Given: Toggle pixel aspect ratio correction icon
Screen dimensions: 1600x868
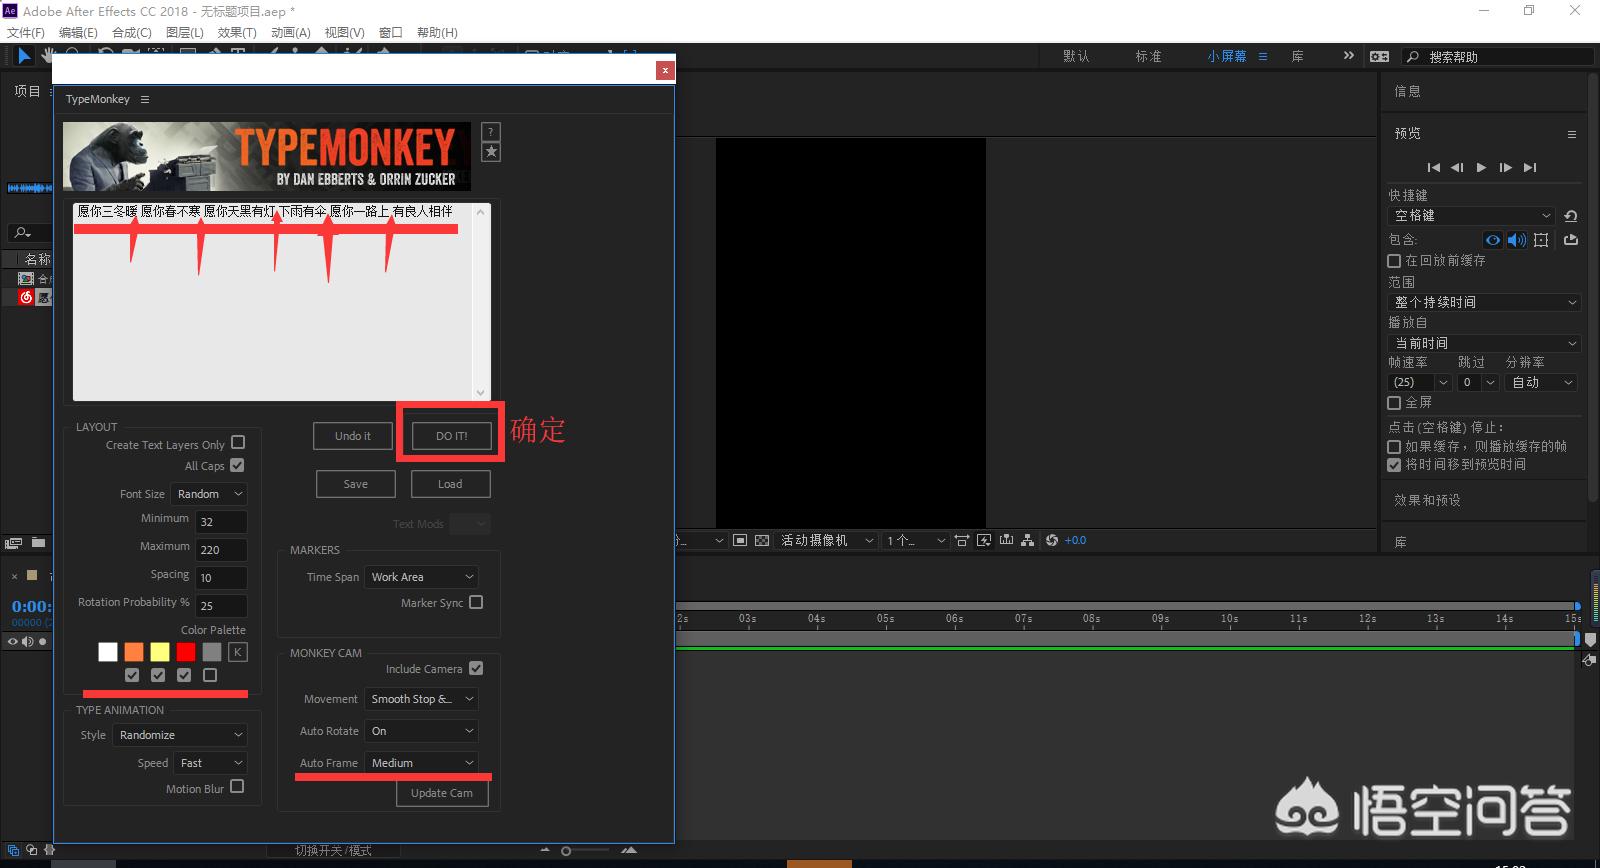Looking at the screenshot, I should pyautogui.click(x=961, y=541).
